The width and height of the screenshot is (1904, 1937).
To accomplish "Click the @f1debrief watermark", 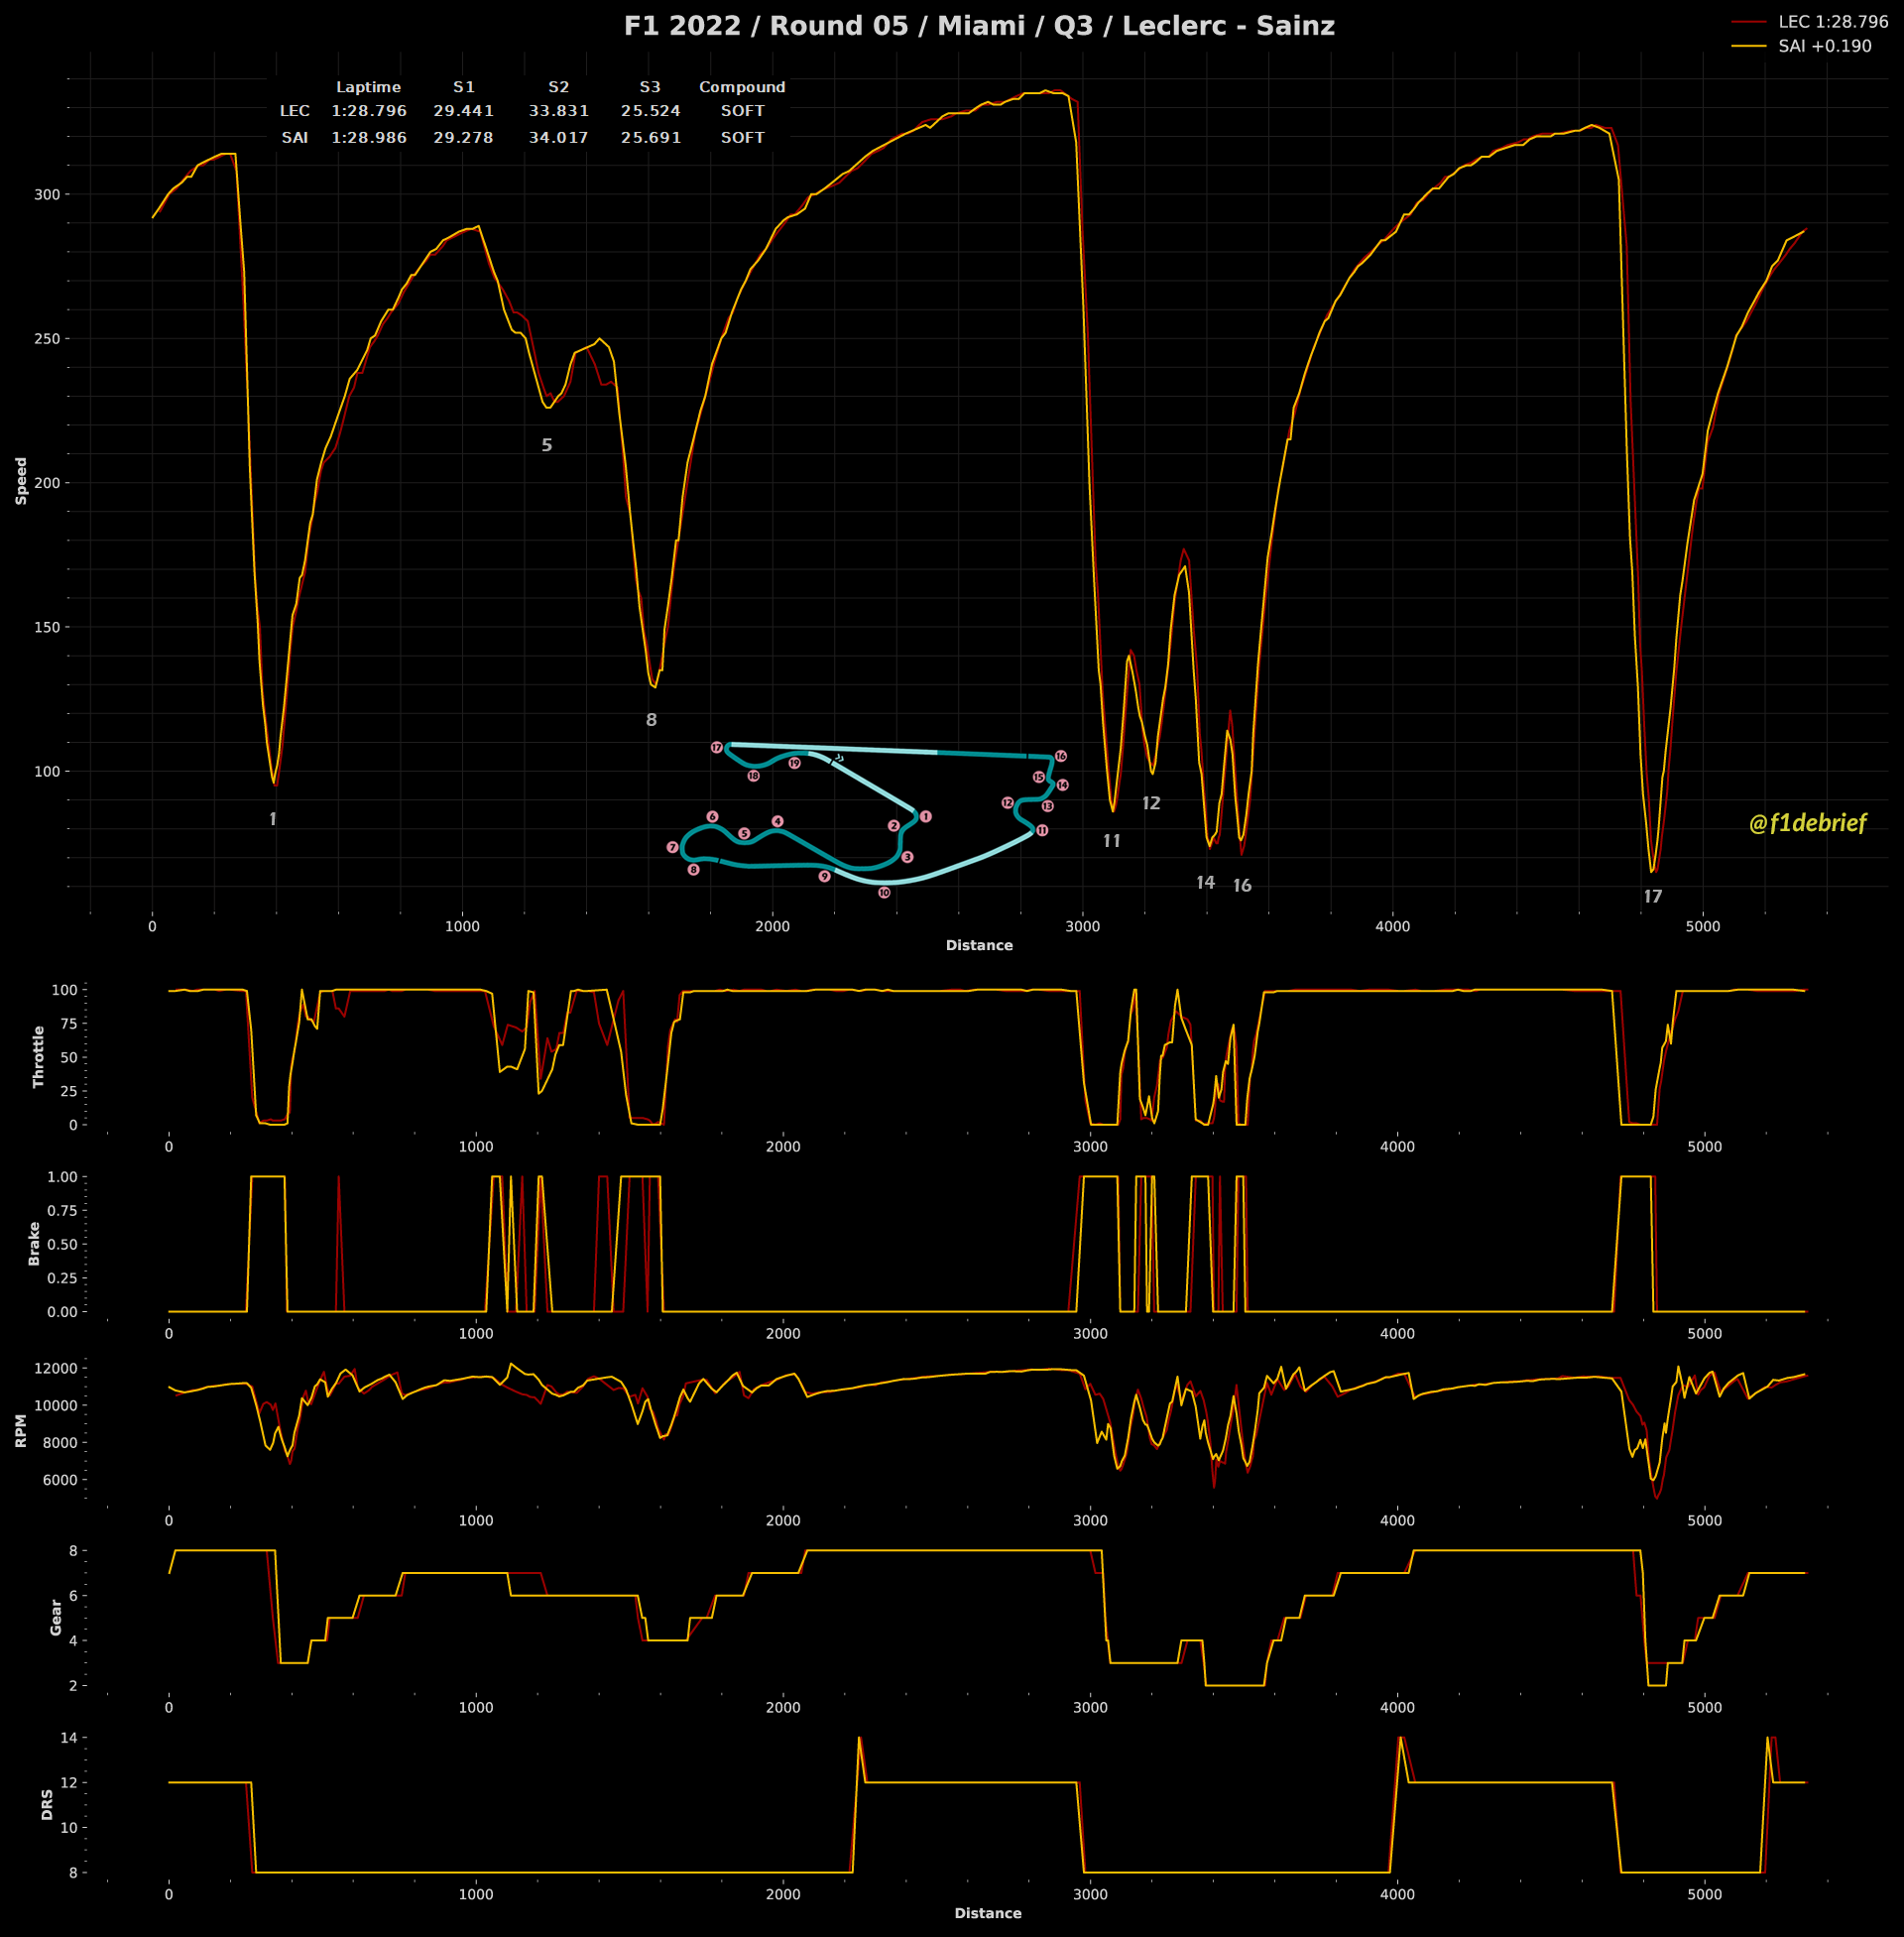I will (1807, 823).
